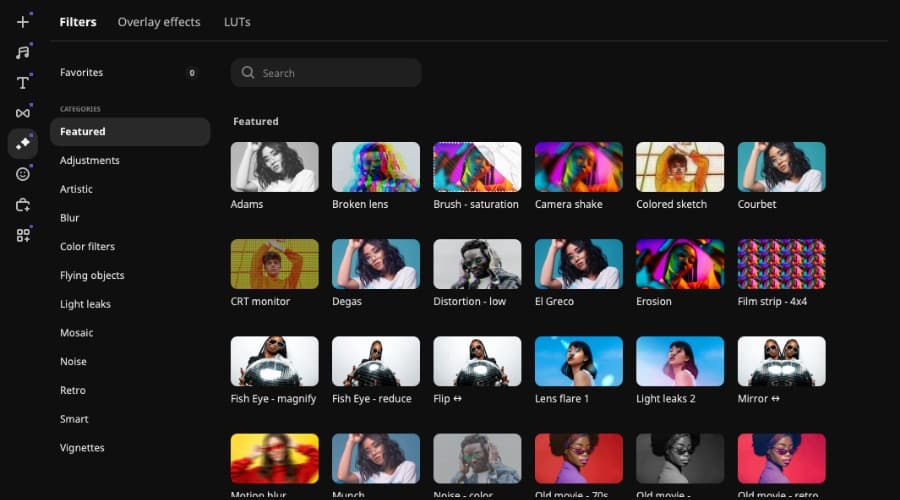Choose the Lens flare 1 filter thumbnail

578,361
